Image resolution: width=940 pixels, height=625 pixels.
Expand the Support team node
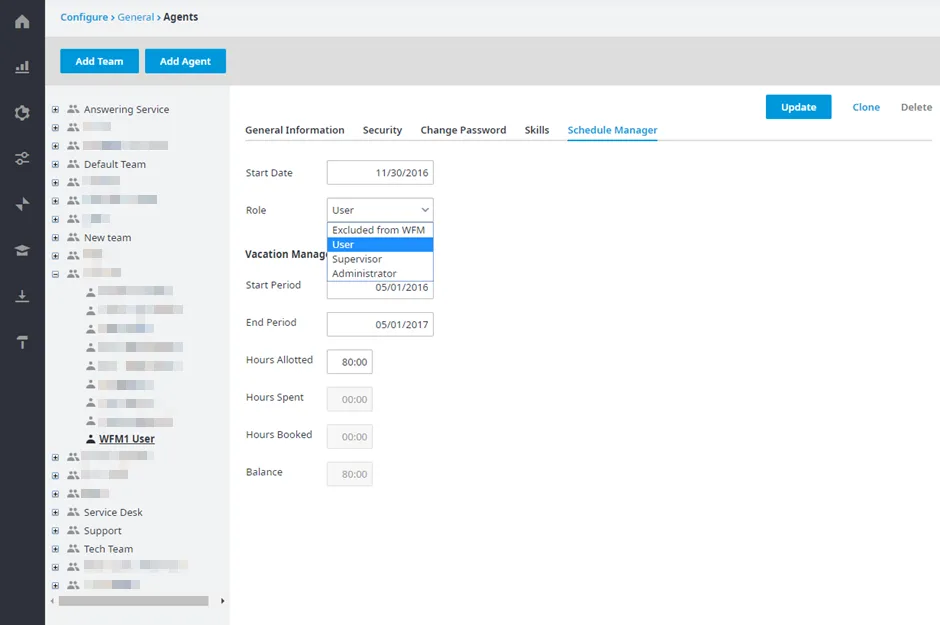point(55,531)
